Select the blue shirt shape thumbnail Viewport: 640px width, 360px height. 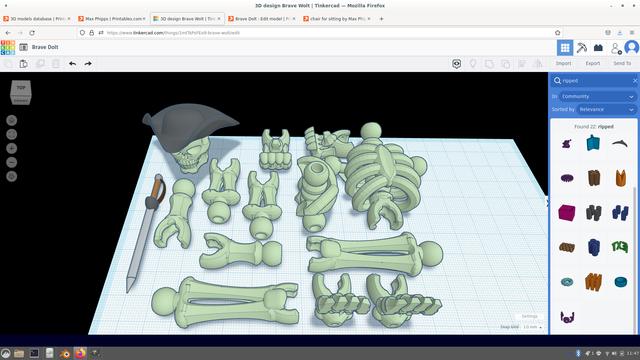(x=593, y=143)
